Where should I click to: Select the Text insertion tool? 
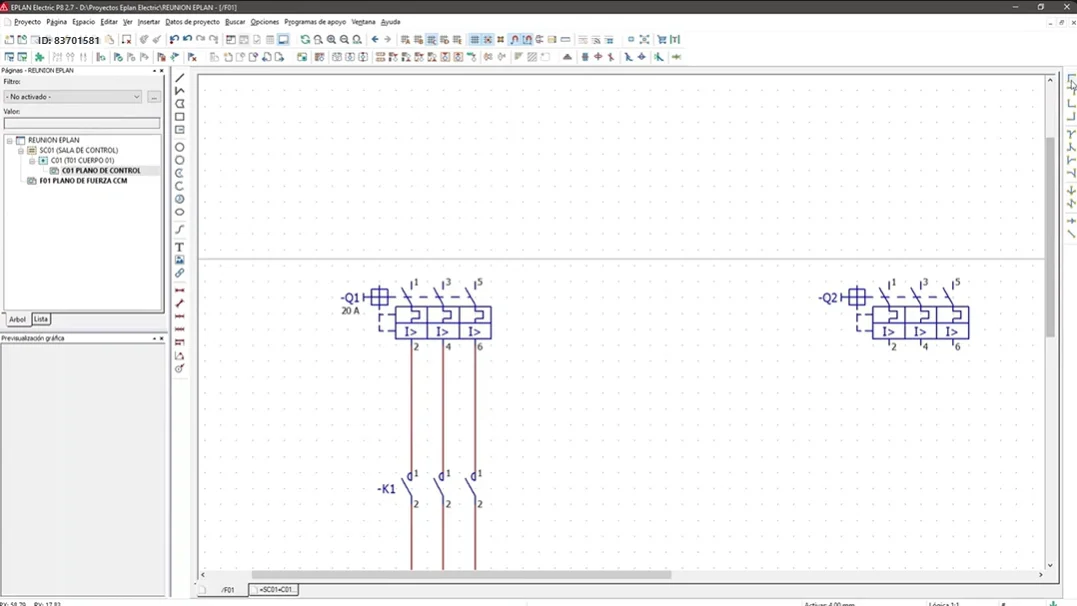click(180, 247)
